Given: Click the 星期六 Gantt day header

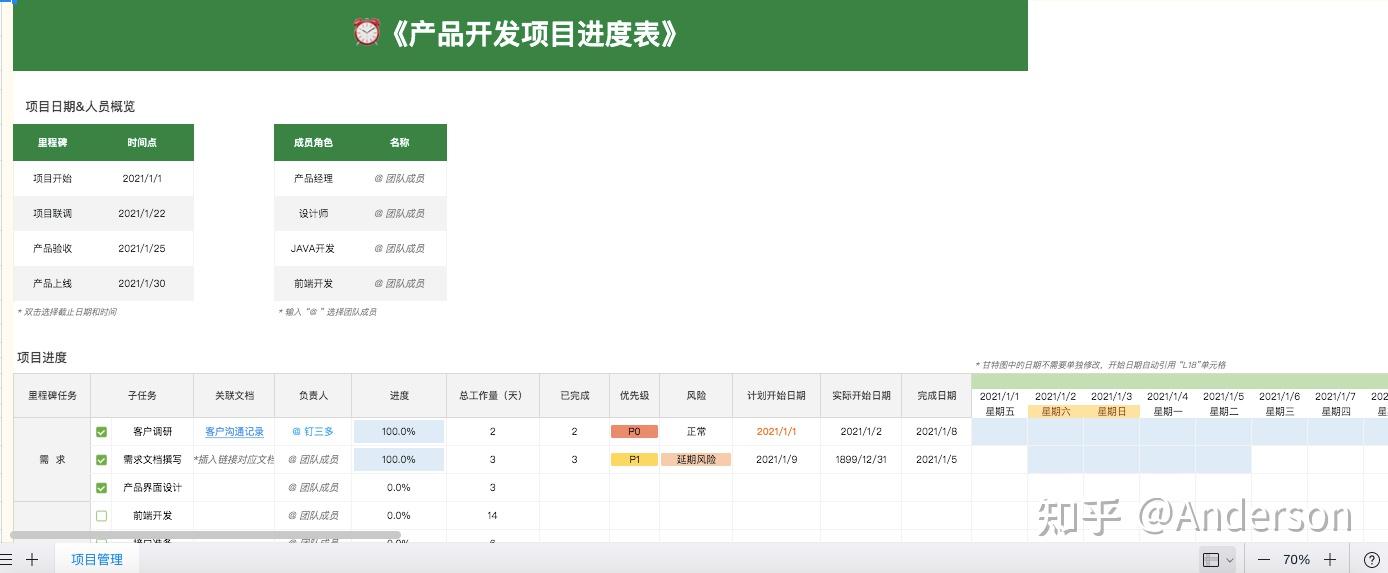Looking at the screenshot, I should tap(1056, 411).
